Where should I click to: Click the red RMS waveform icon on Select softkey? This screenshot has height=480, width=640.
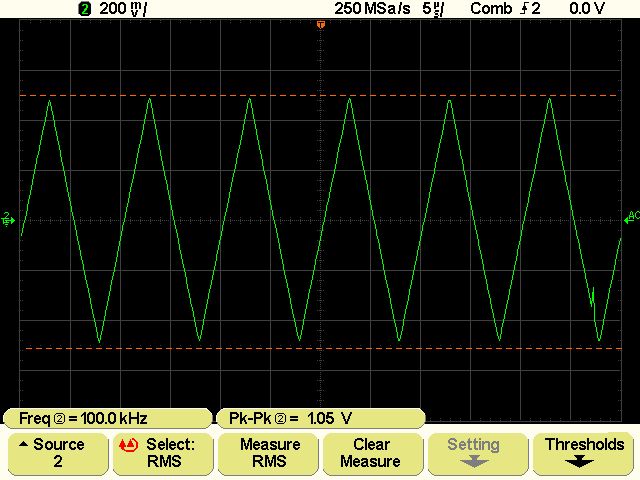[128, 445]
